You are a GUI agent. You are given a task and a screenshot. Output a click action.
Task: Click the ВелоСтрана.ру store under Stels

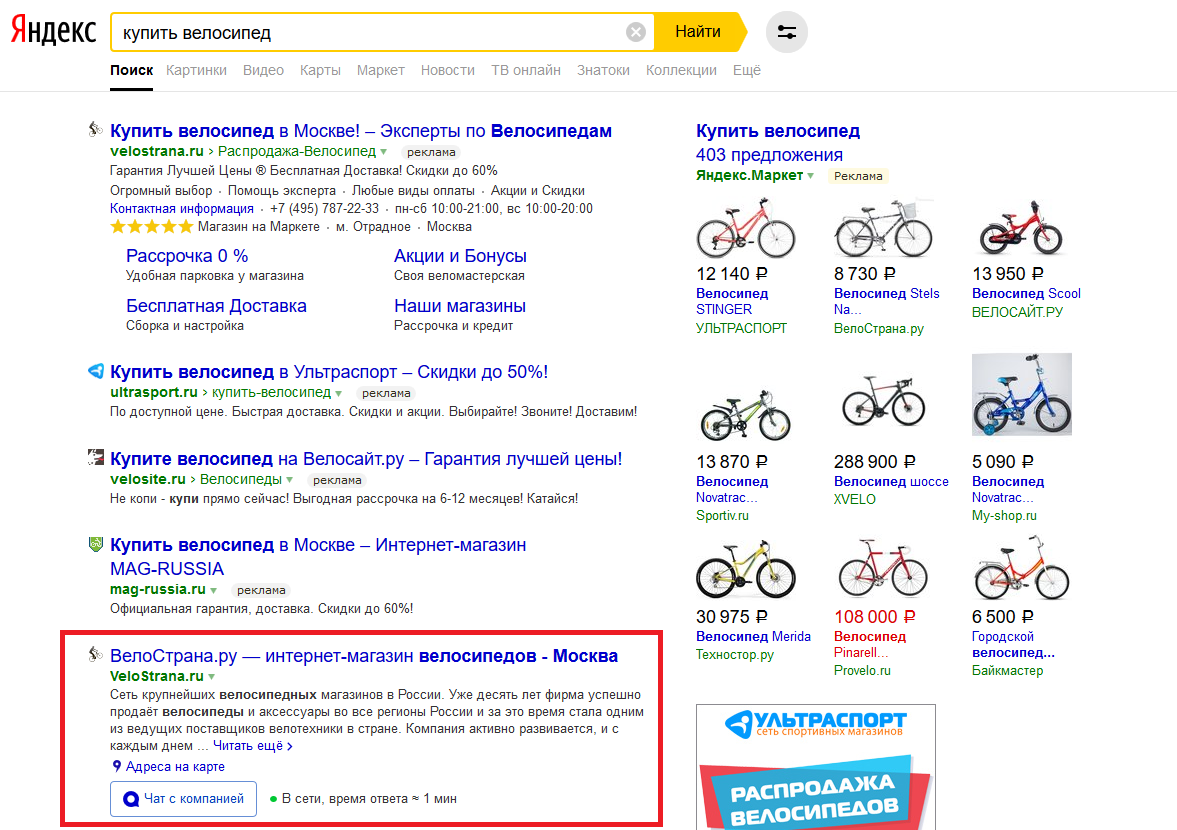coord(878,328)
